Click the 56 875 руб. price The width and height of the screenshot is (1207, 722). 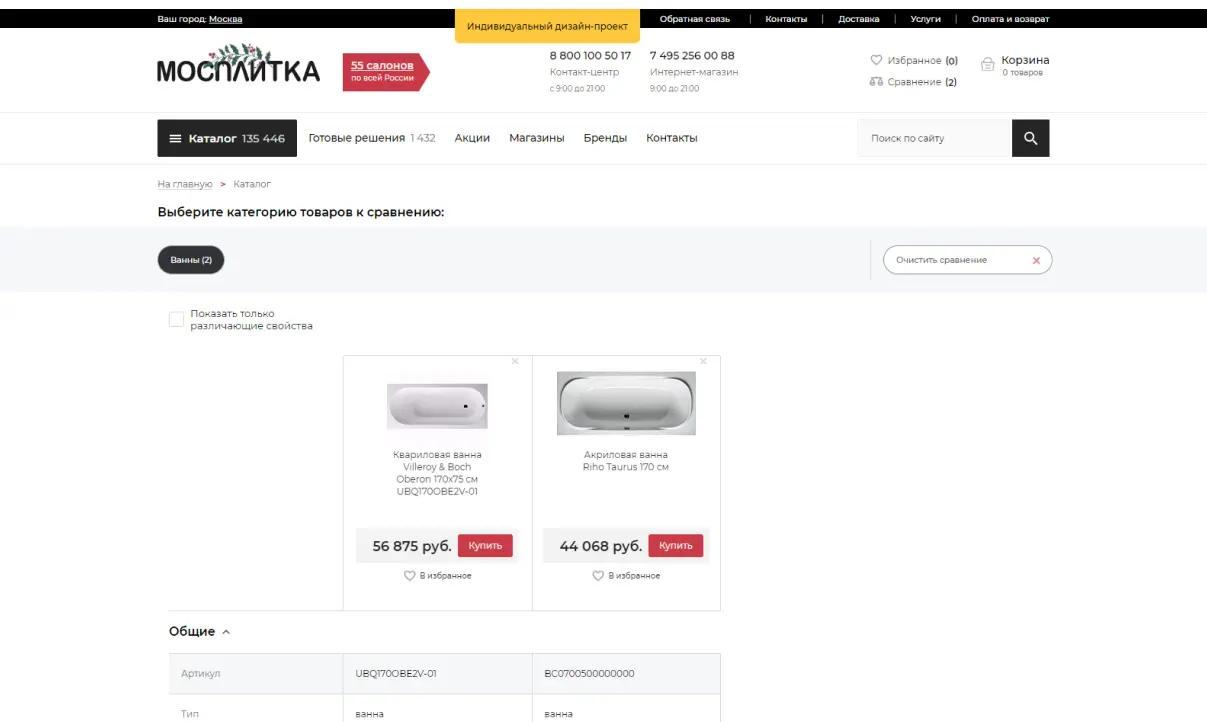click(x=412, y=546)
